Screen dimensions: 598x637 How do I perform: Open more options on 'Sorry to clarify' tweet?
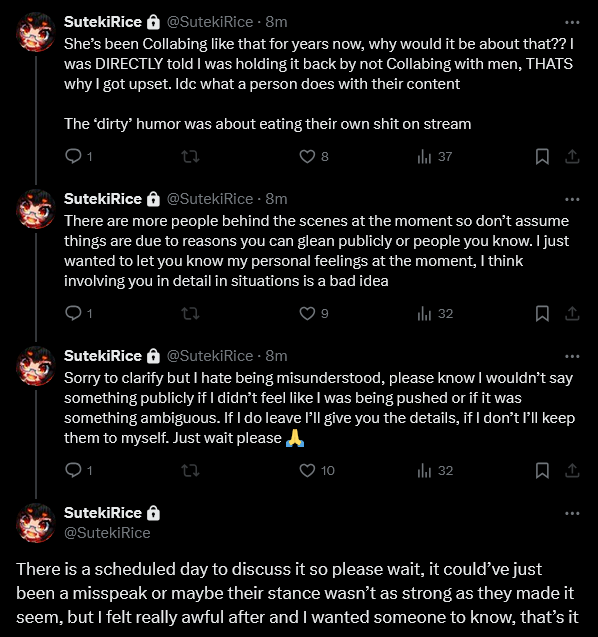(572, 356)
